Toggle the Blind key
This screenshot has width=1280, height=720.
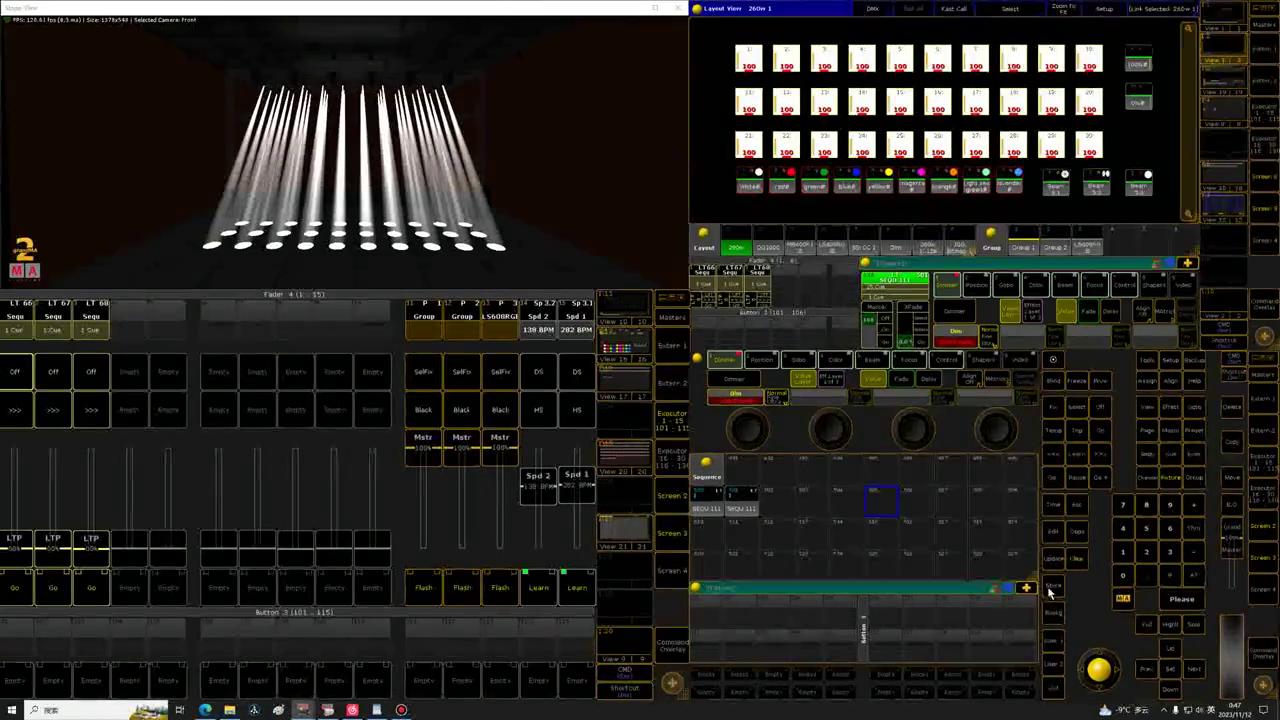click(x=1053, y=381)
